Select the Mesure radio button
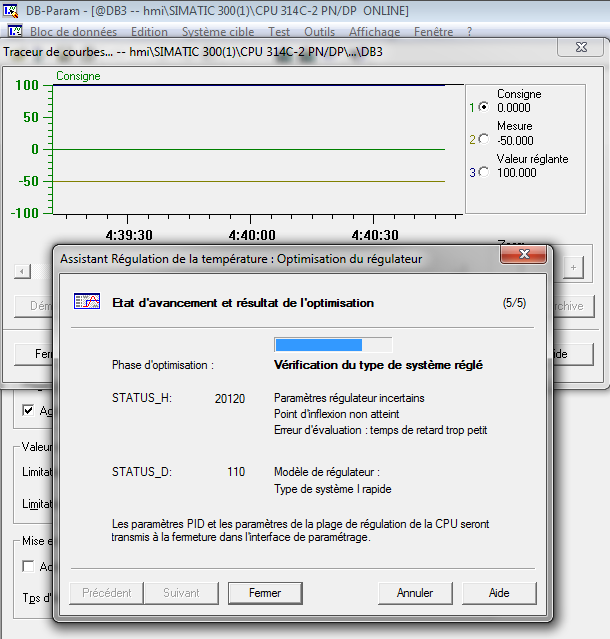610x639 pixels. point(485,139)
